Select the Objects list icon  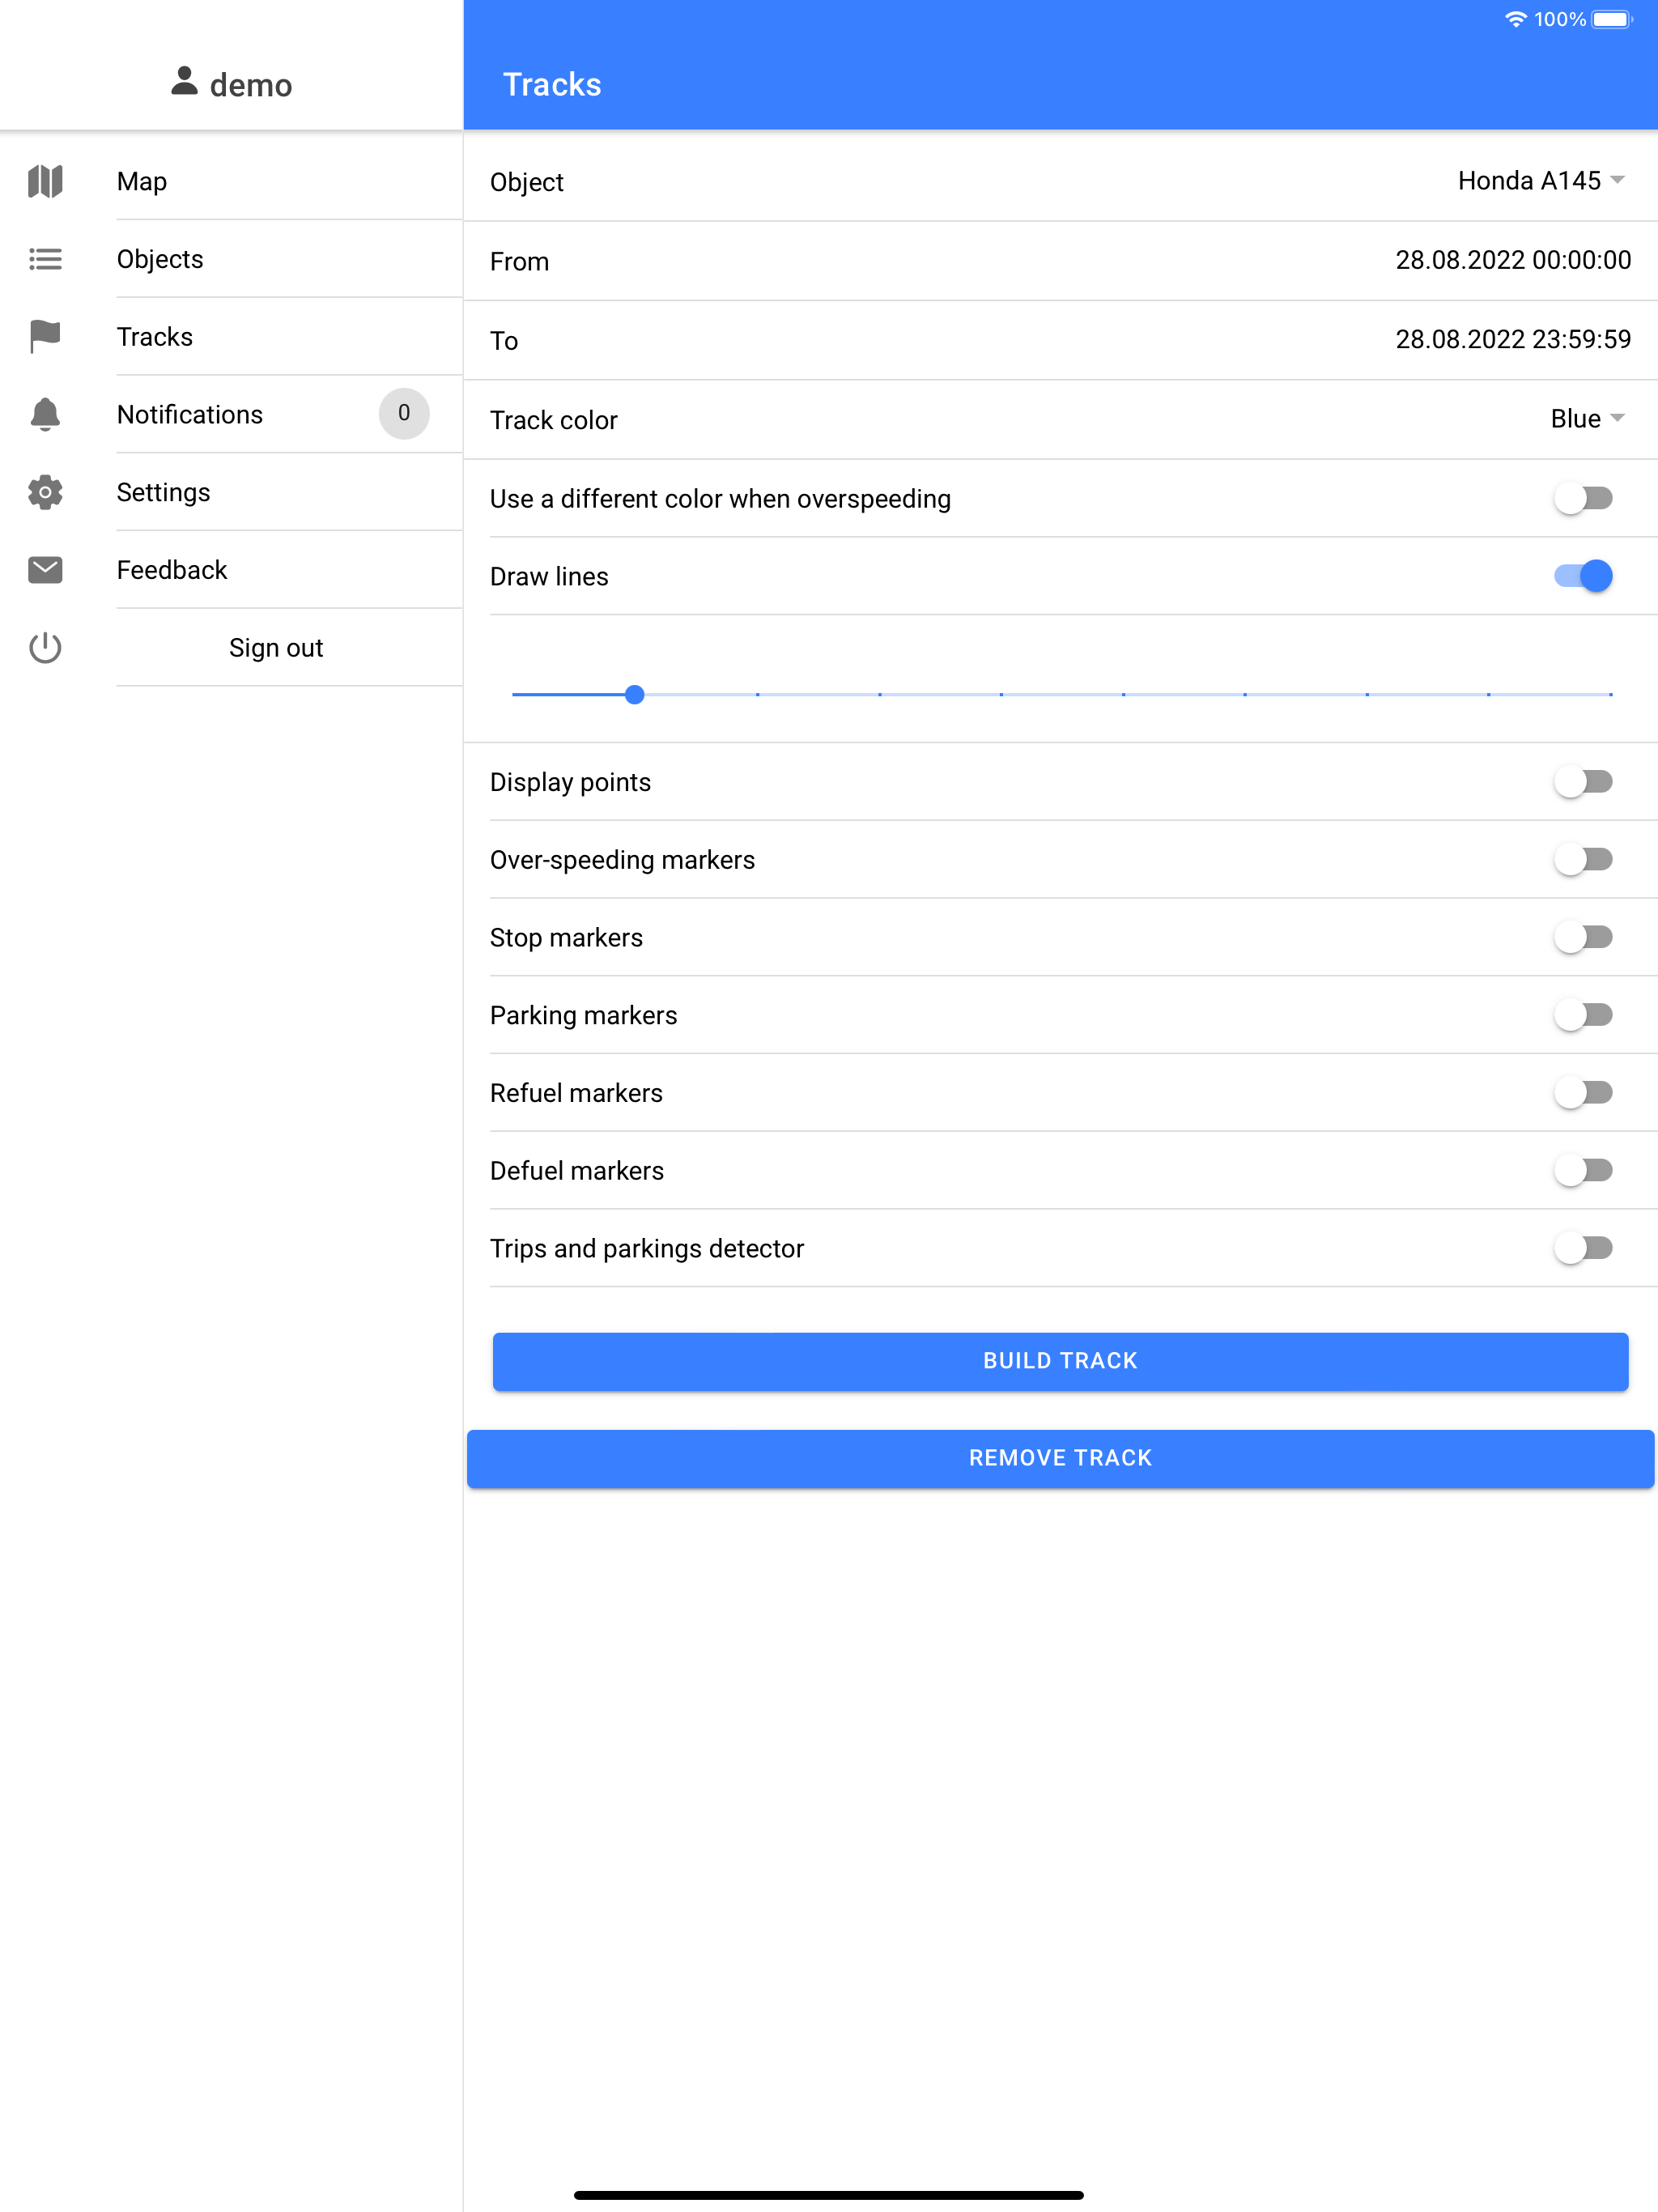pyautogui.click(x=45, y=259)
